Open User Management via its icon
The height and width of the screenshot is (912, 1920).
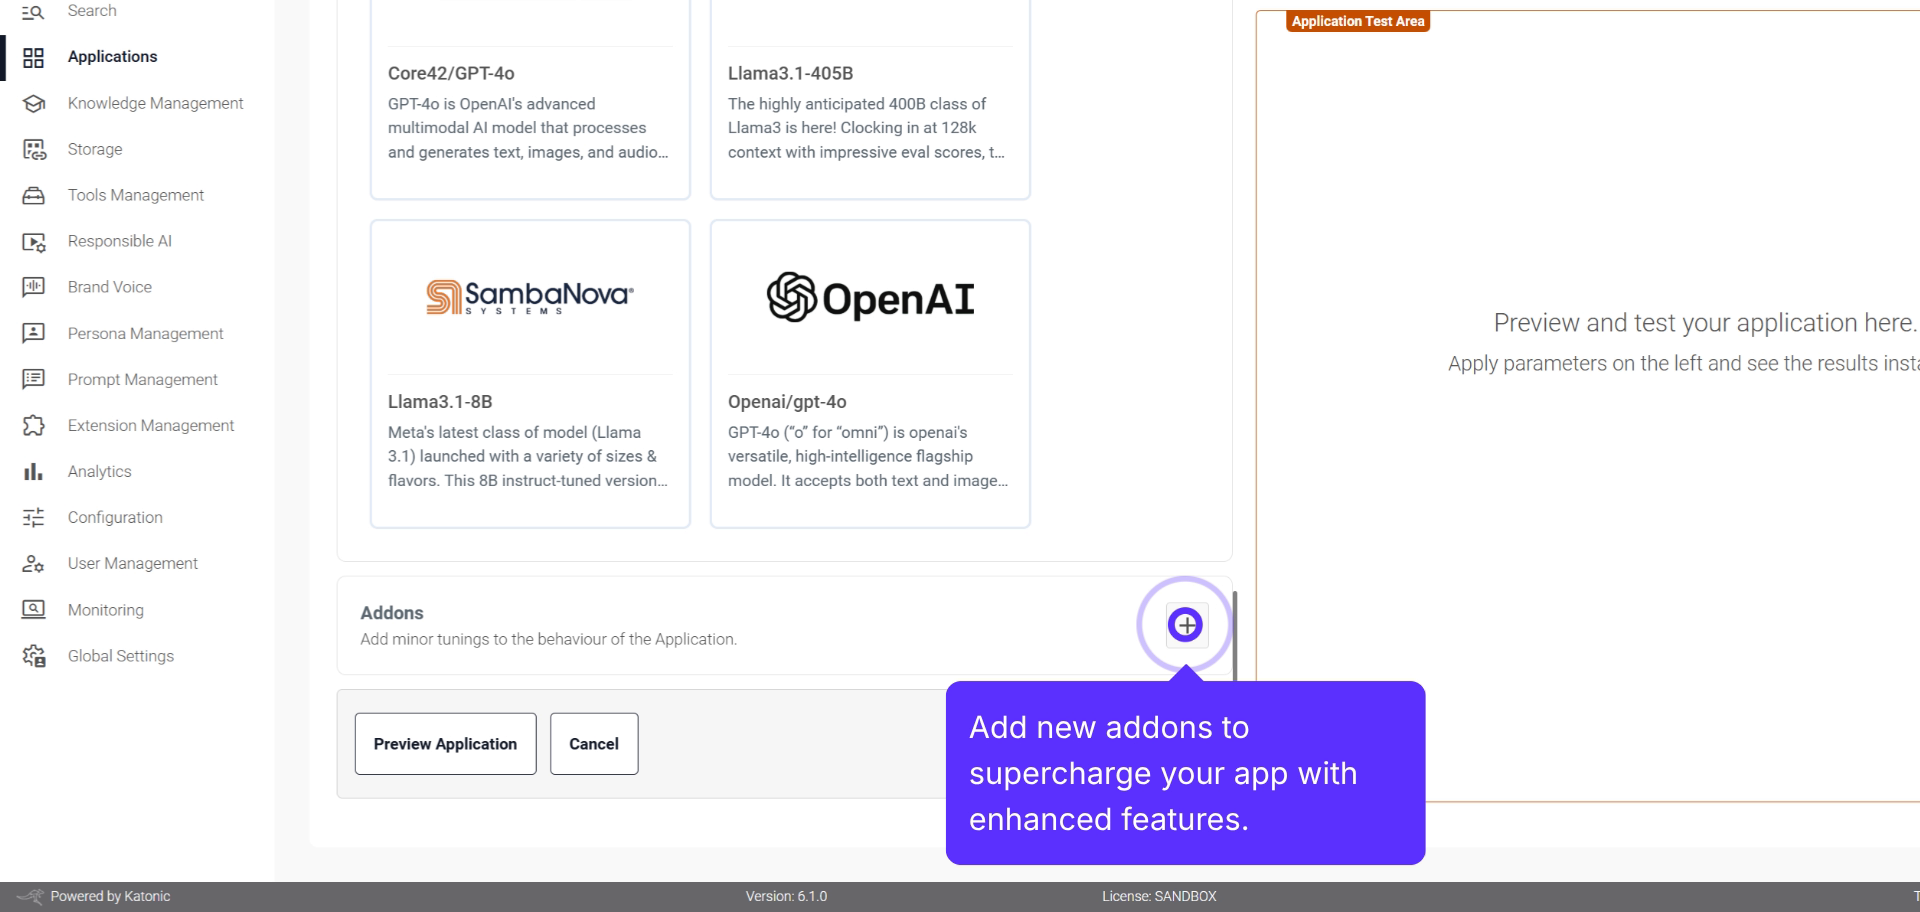(x=33, y=563)
